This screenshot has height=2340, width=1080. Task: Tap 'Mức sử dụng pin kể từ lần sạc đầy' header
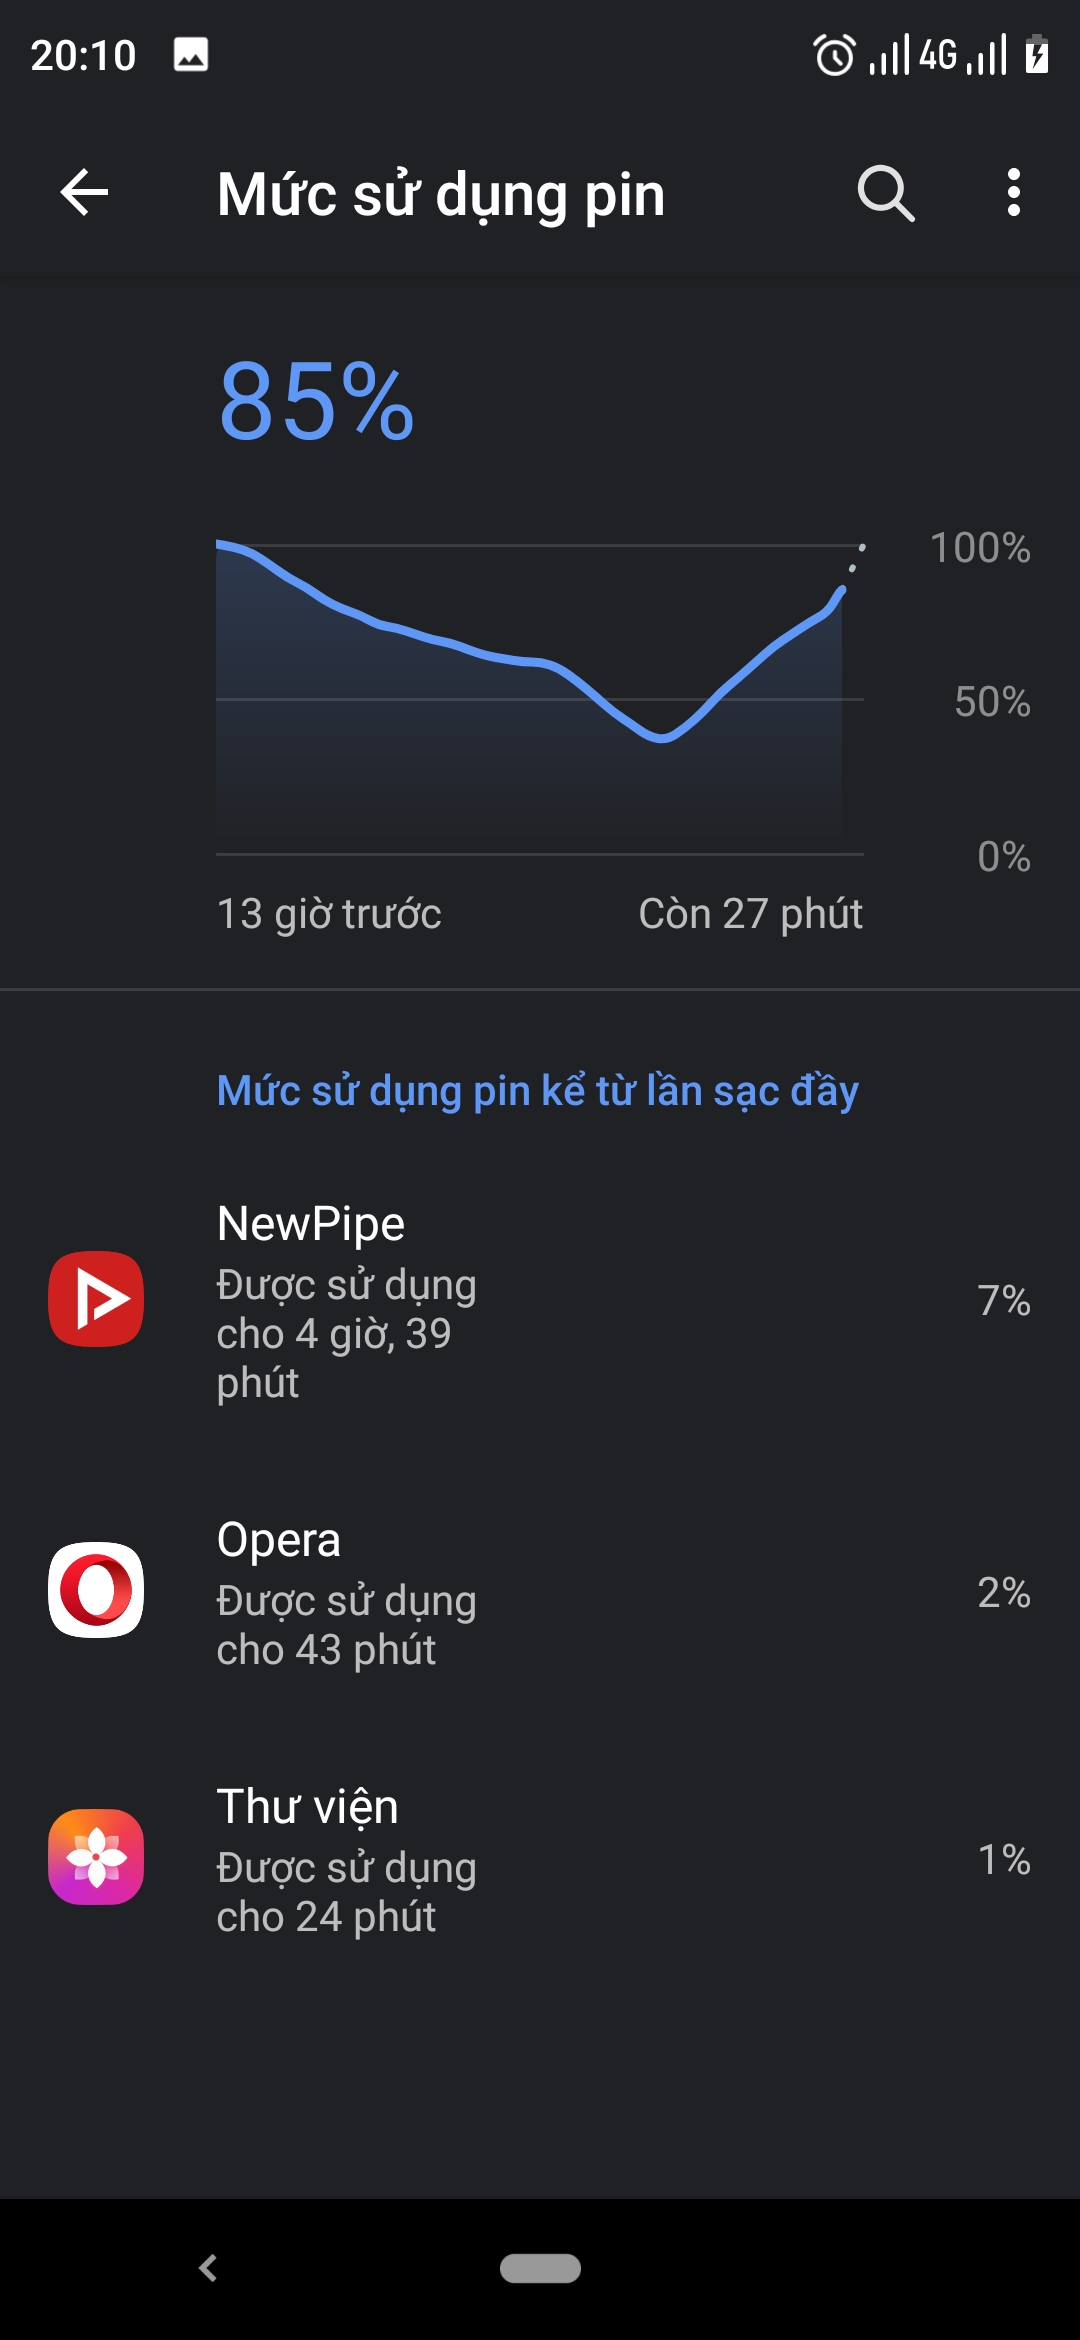coord(538,1091)
